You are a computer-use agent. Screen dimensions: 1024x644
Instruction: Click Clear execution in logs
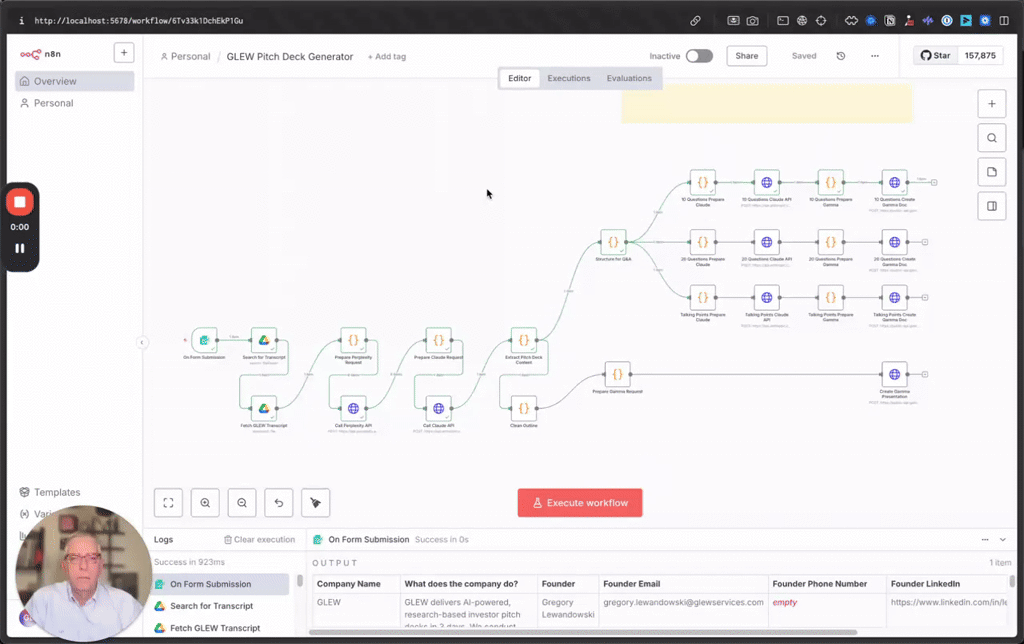259,539
